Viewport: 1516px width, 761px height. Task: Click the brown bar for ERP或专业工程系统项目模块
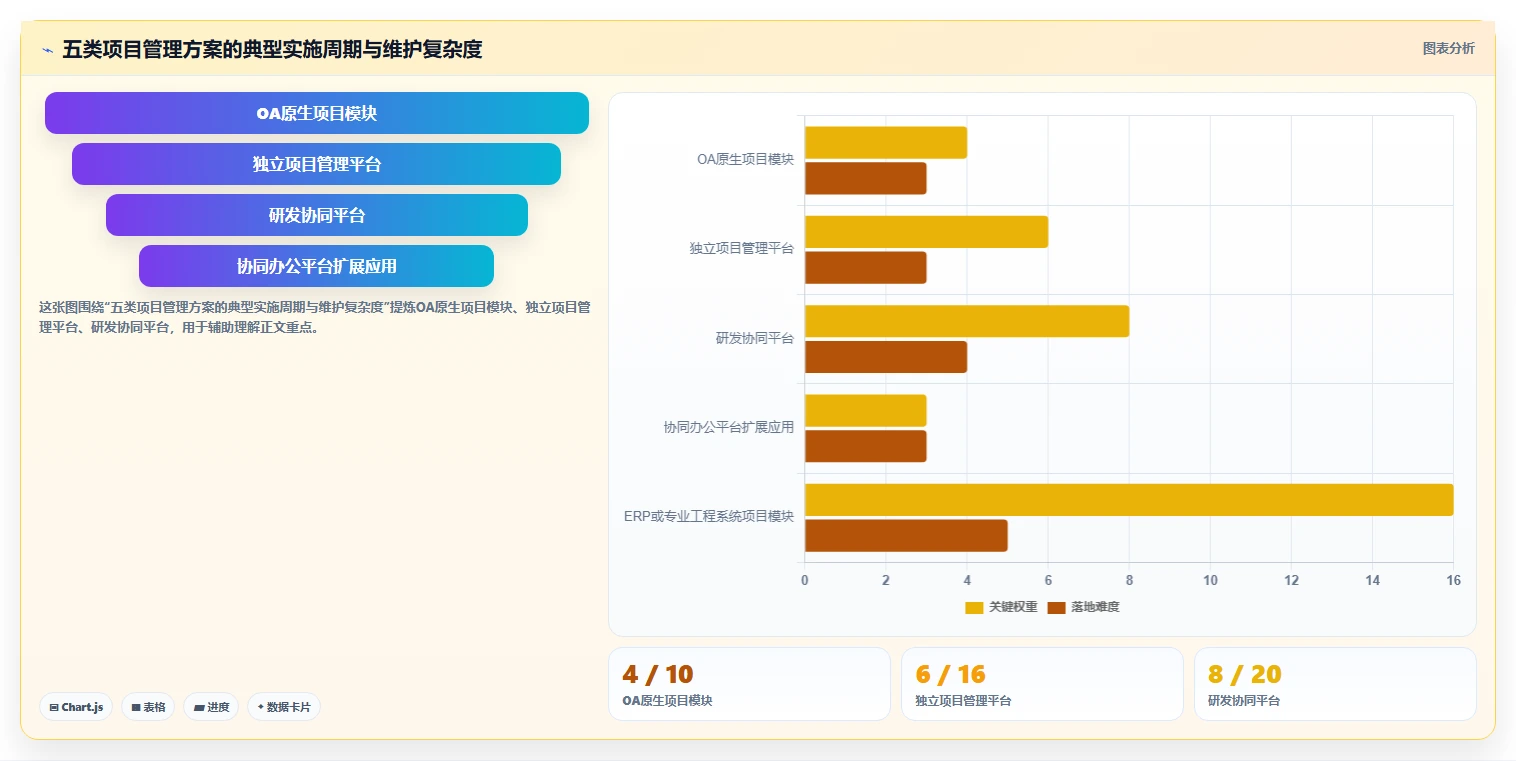(906, 535)
